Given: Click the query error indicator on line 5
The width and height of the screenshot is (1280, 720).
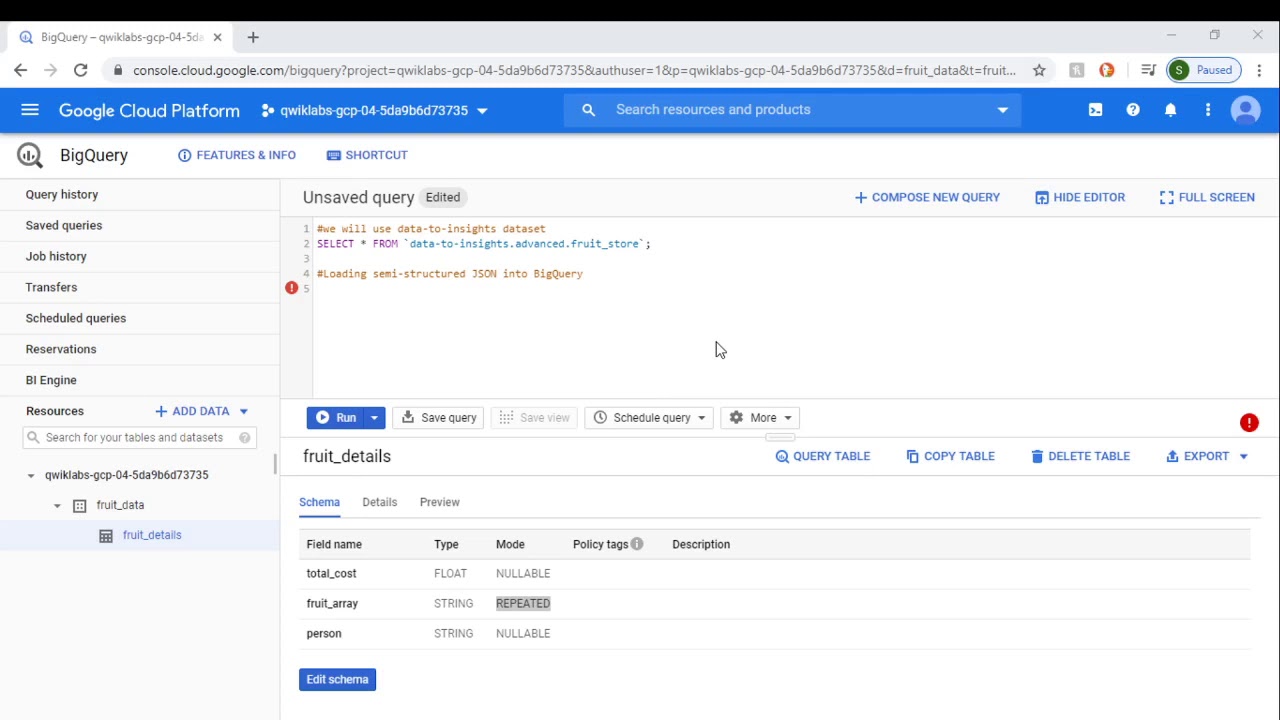Looking at the screenshot, I should click(x=291, y=287).
